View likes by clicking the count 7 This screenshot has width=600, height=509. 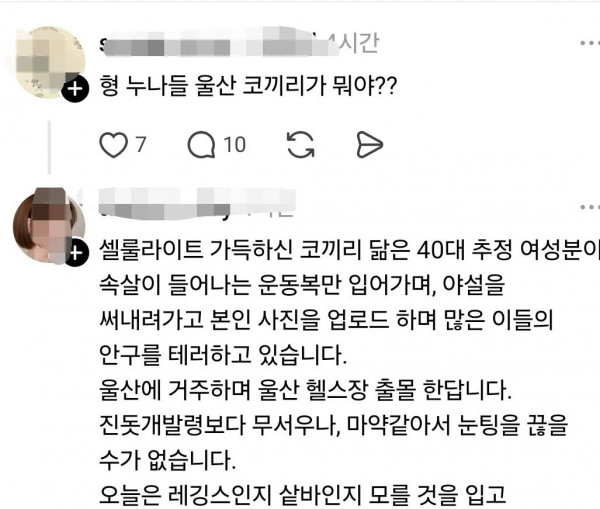click(x=140, y=145)
